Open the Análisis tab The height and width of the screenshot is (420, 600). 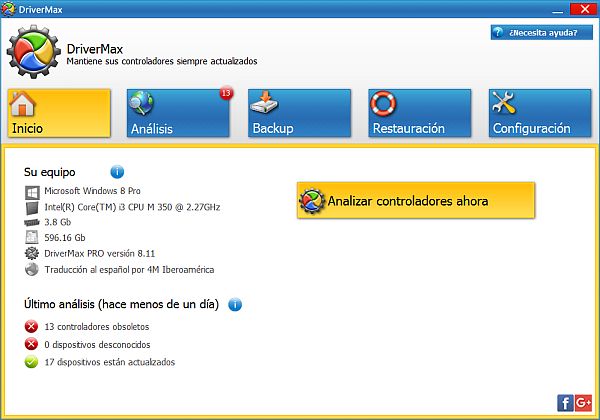click(x=179, y=113)
